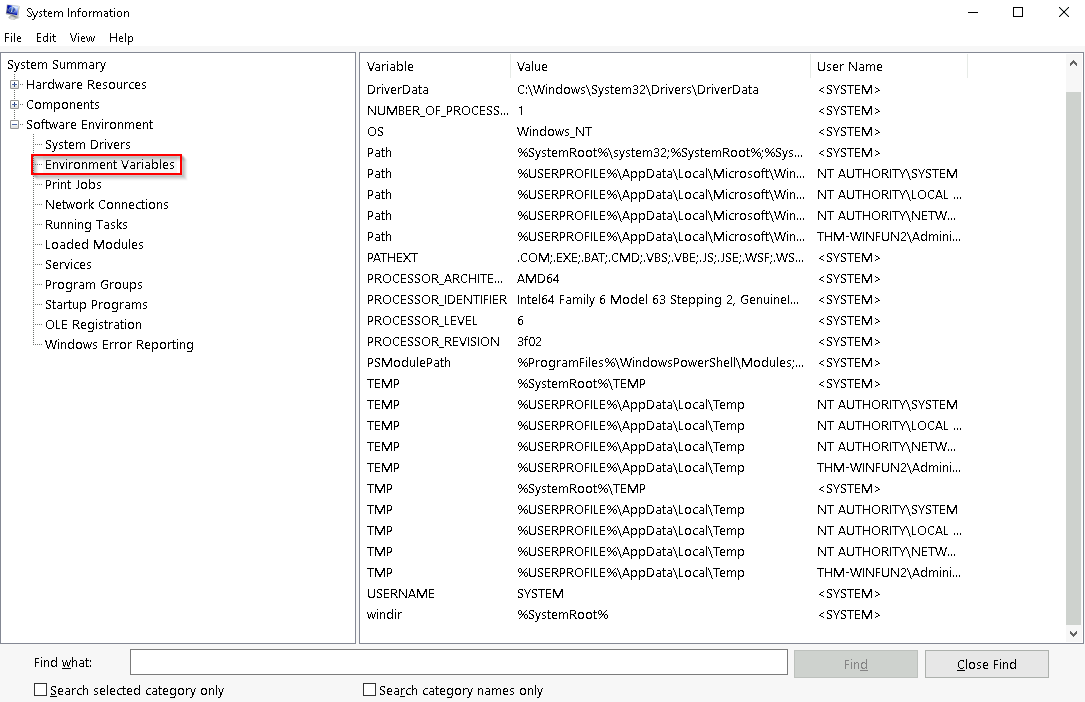Toggle Search category names only checkbox
This screenshot has height=702, width=1085.
tap(370, 690)
